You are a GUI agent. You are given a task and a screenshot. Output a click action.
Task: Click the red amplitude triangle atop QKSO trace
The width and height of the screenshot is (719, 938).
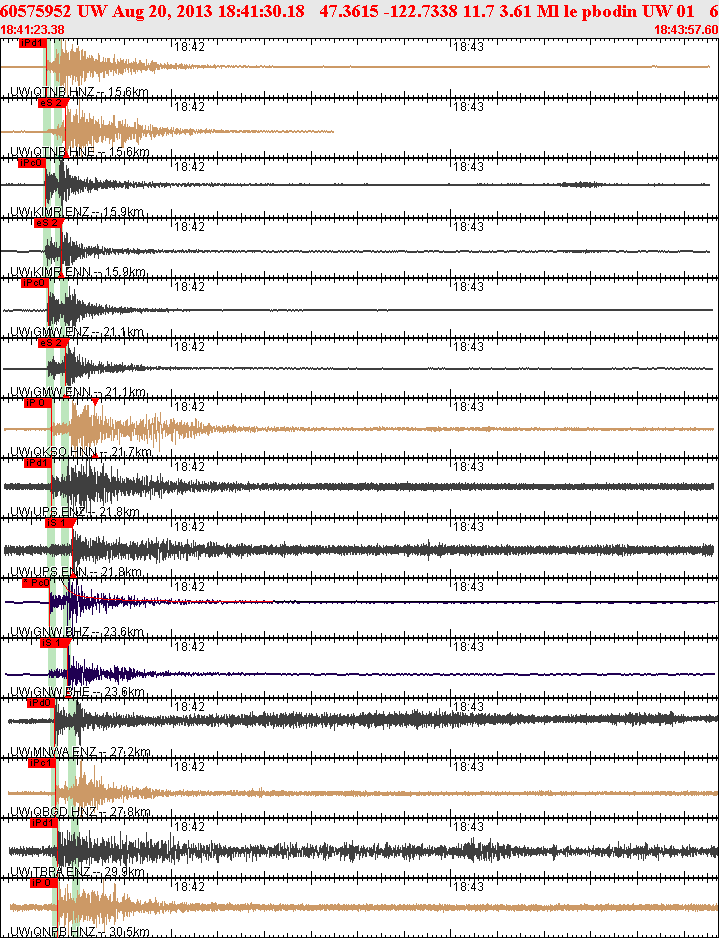[95, 402]
